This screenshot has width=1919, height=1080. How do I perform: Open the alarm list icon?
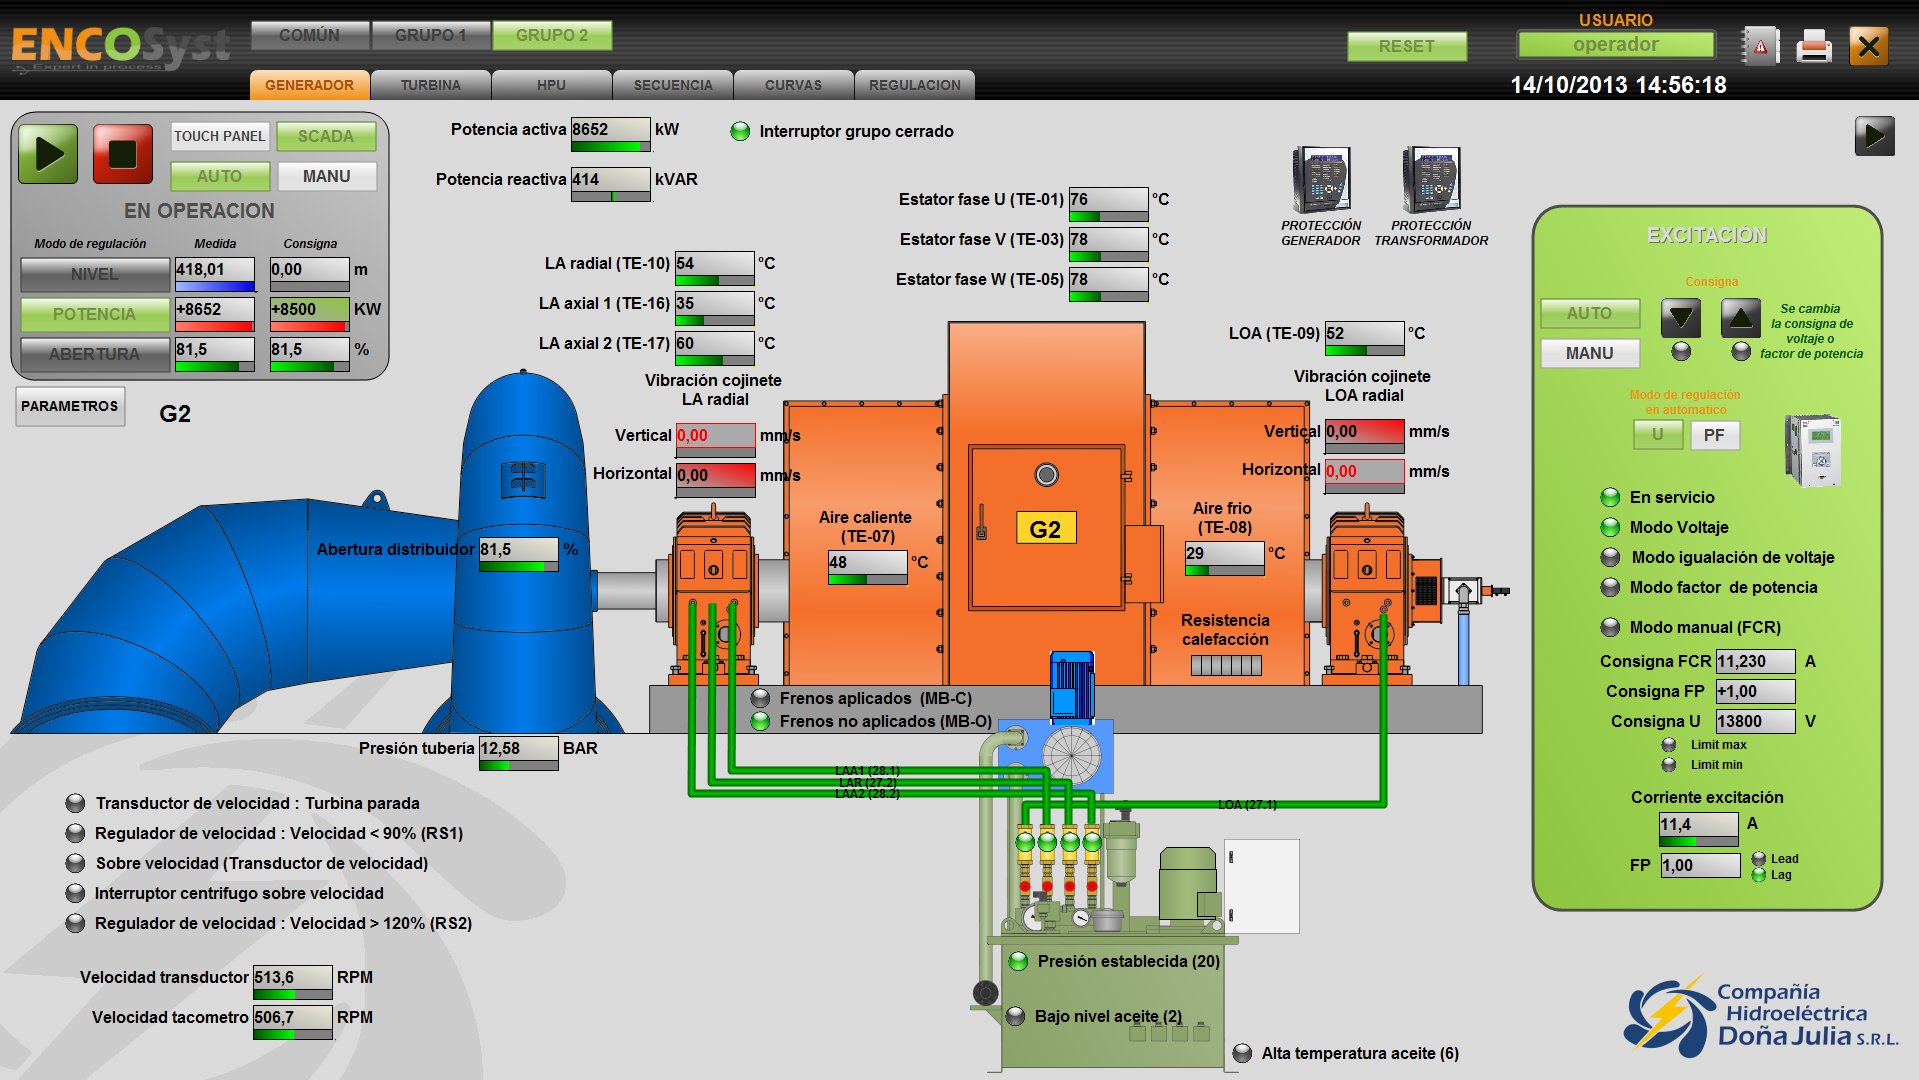point(1760,45)
